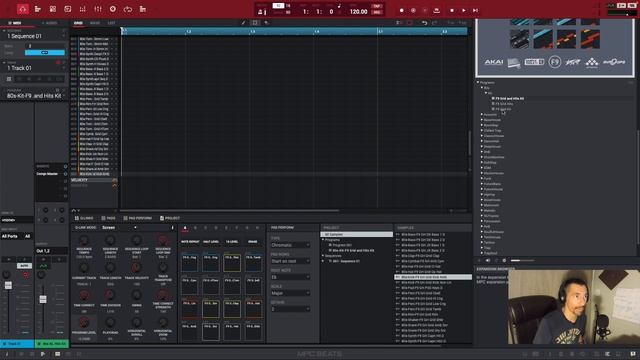Select pad bank B

click(x=196, y=228)
